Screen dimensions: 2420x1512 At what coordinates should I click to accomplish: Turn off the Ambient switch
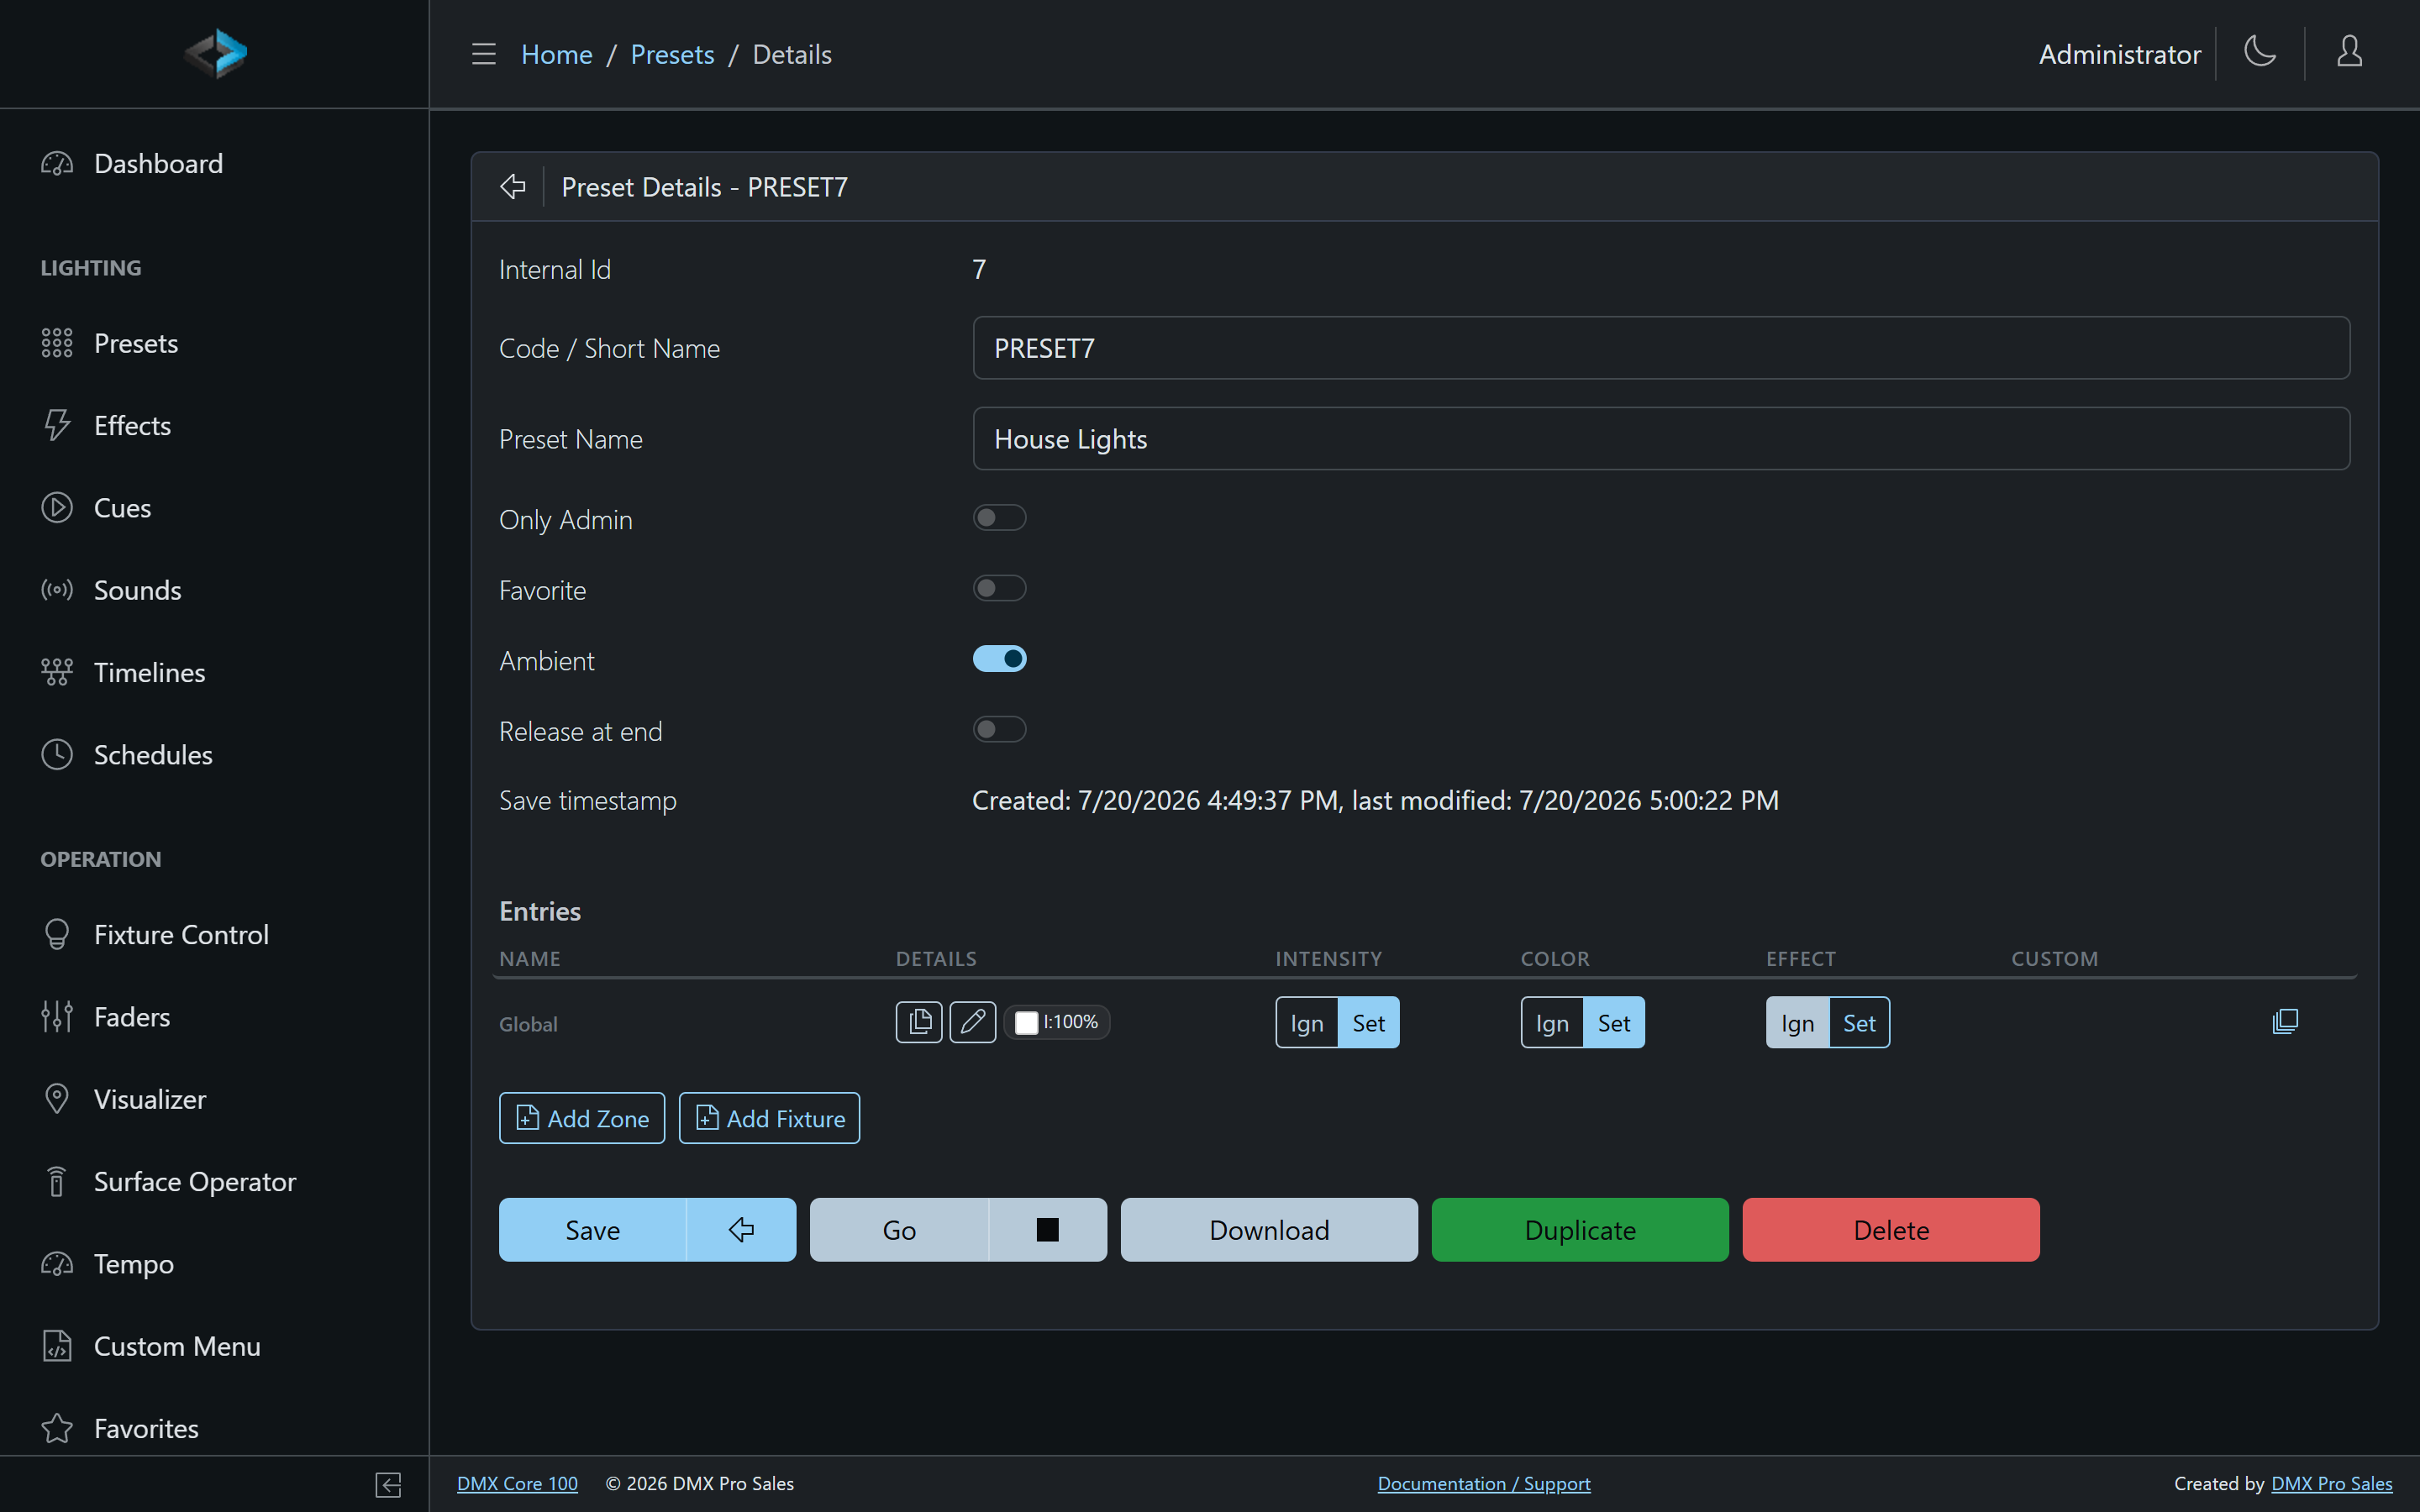[x=999, y=659]
